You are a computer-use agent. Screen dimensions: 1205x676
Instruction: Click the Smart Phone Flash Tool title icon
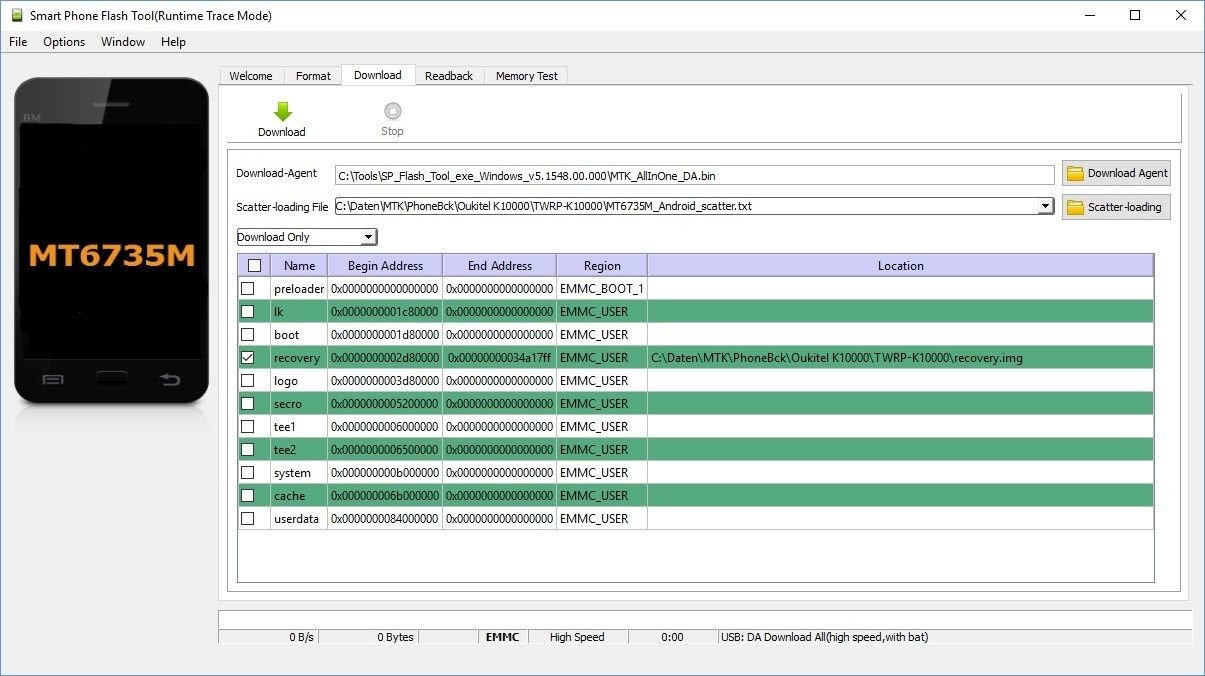point(16,15)
